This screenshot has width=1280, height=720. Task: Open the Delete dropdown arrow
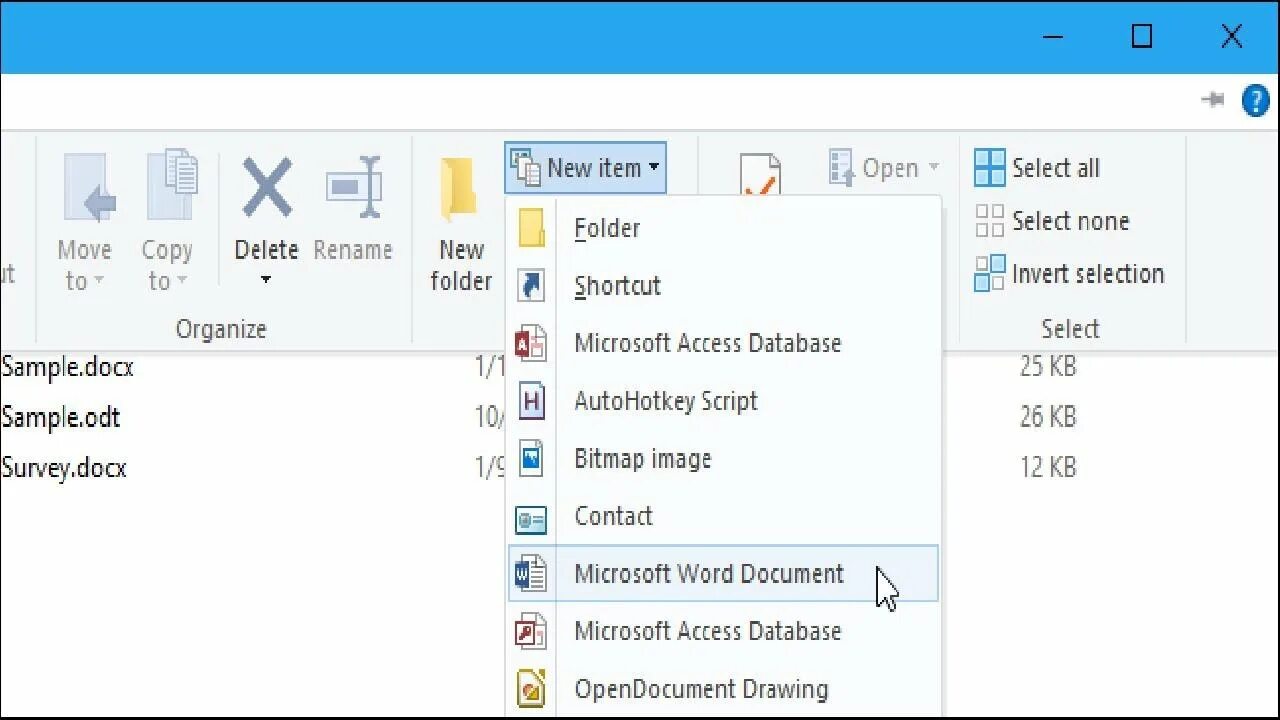[266, 280]
